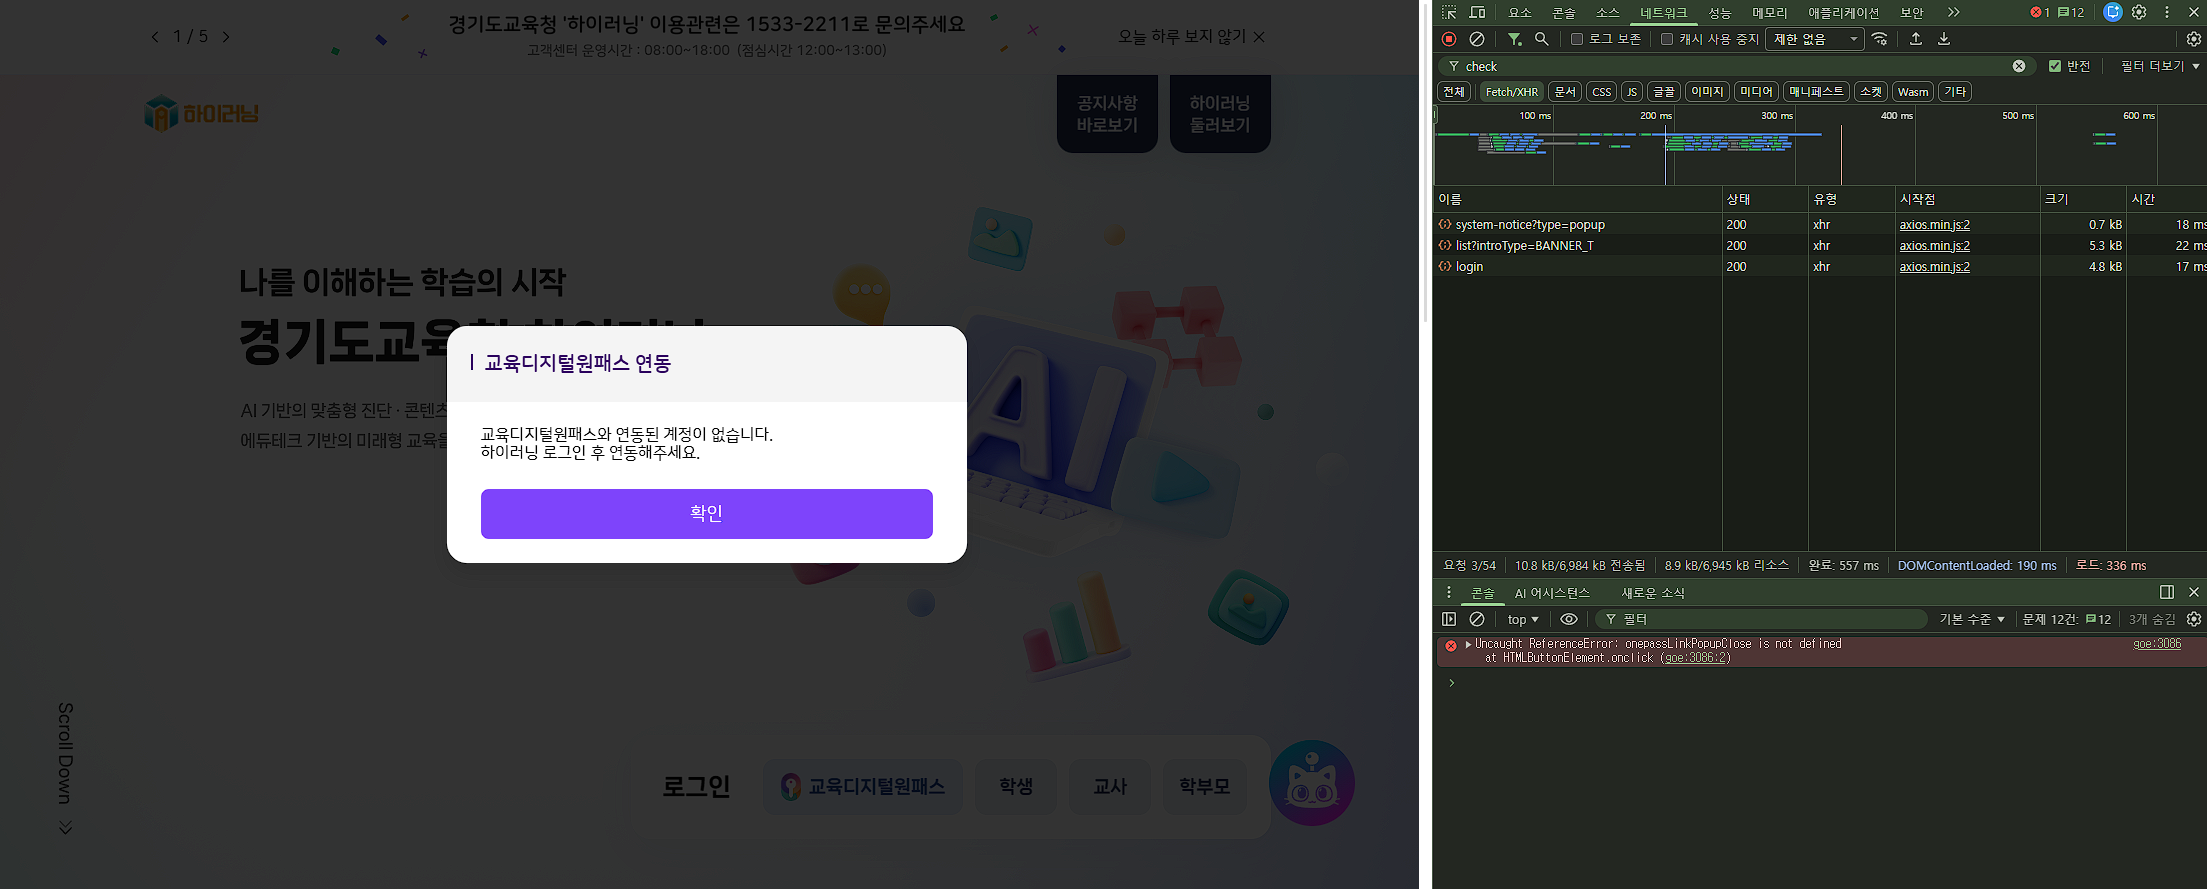This screenshot has height=889, width=2207.
Task: Expand the Uncaught ReferenceError message
Action: click(1468, 644)
